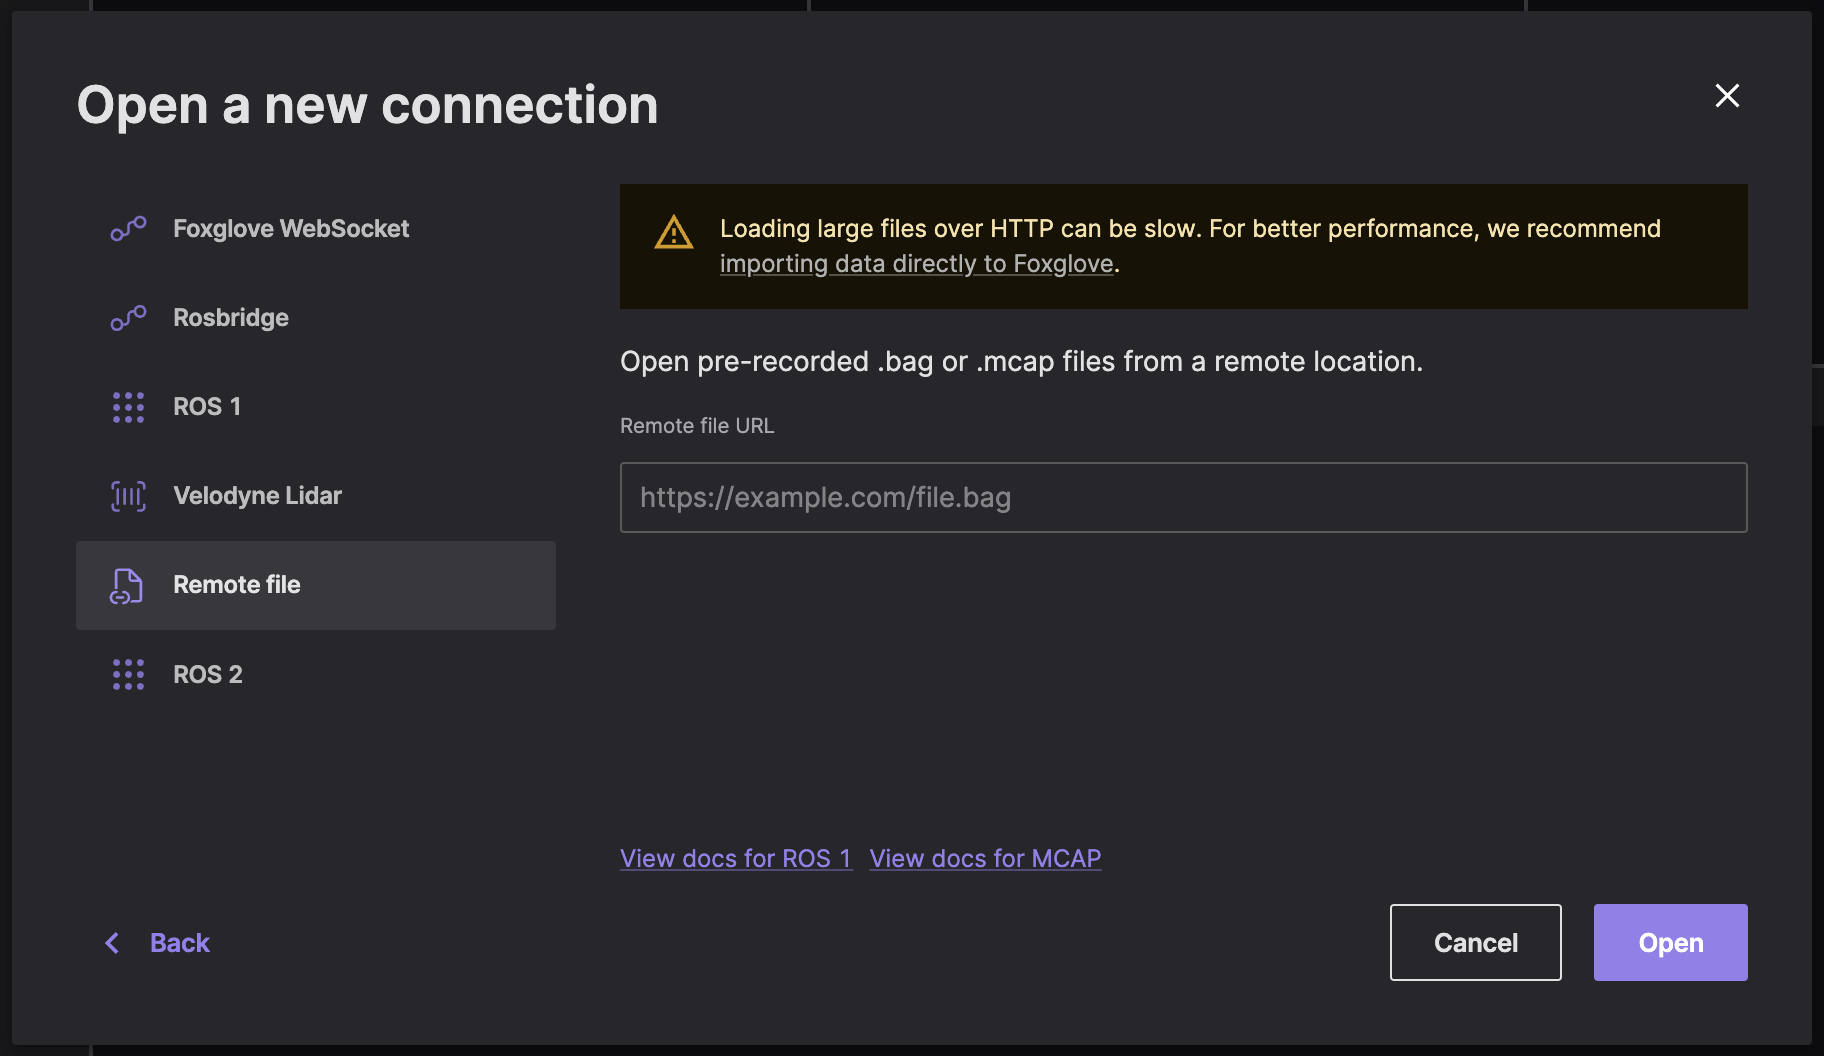Close the new connection dialog

point(1727,96)
